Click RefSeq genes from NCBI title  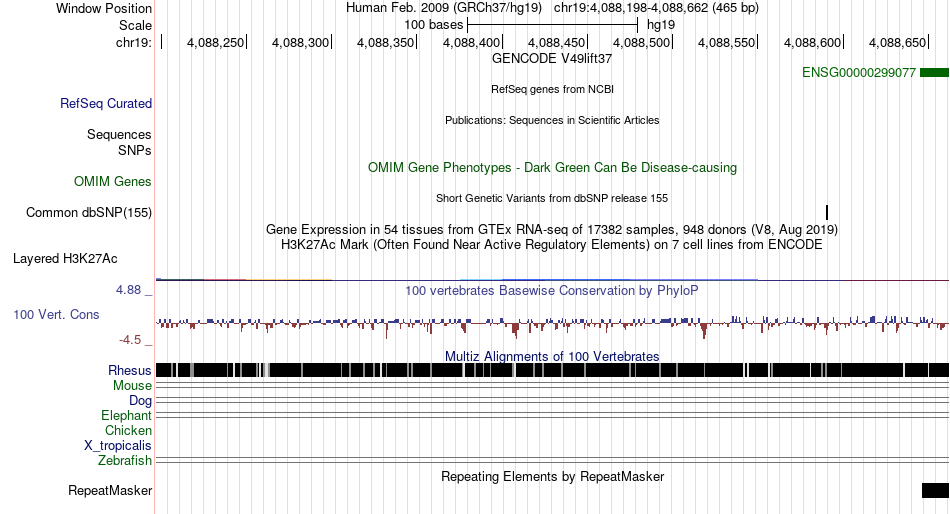pos(552,89)
